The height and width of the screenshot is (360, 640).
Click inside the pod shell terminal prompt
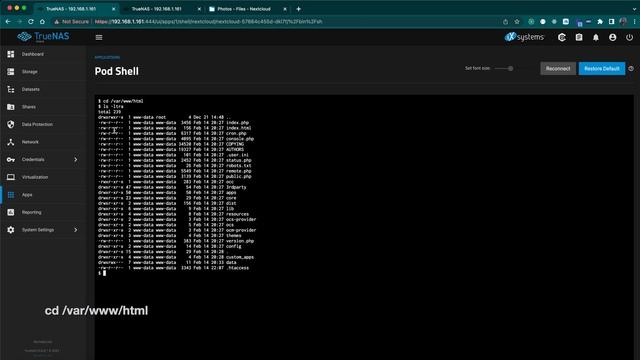tap(104, 273)
